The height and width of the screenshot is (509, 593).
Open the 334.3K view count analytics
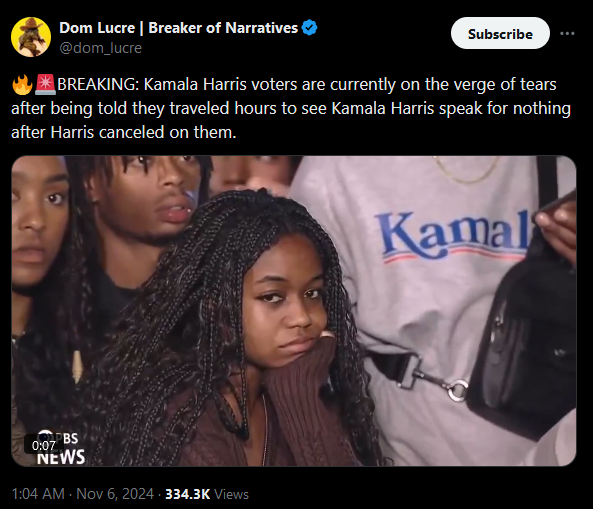click(x=188, y=494)
